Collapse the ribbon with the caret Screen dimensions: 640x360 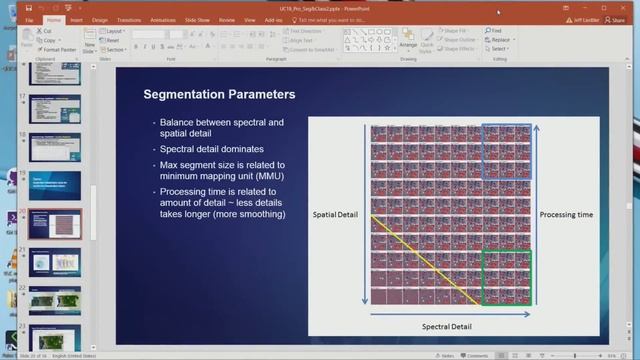click(627, 59)
